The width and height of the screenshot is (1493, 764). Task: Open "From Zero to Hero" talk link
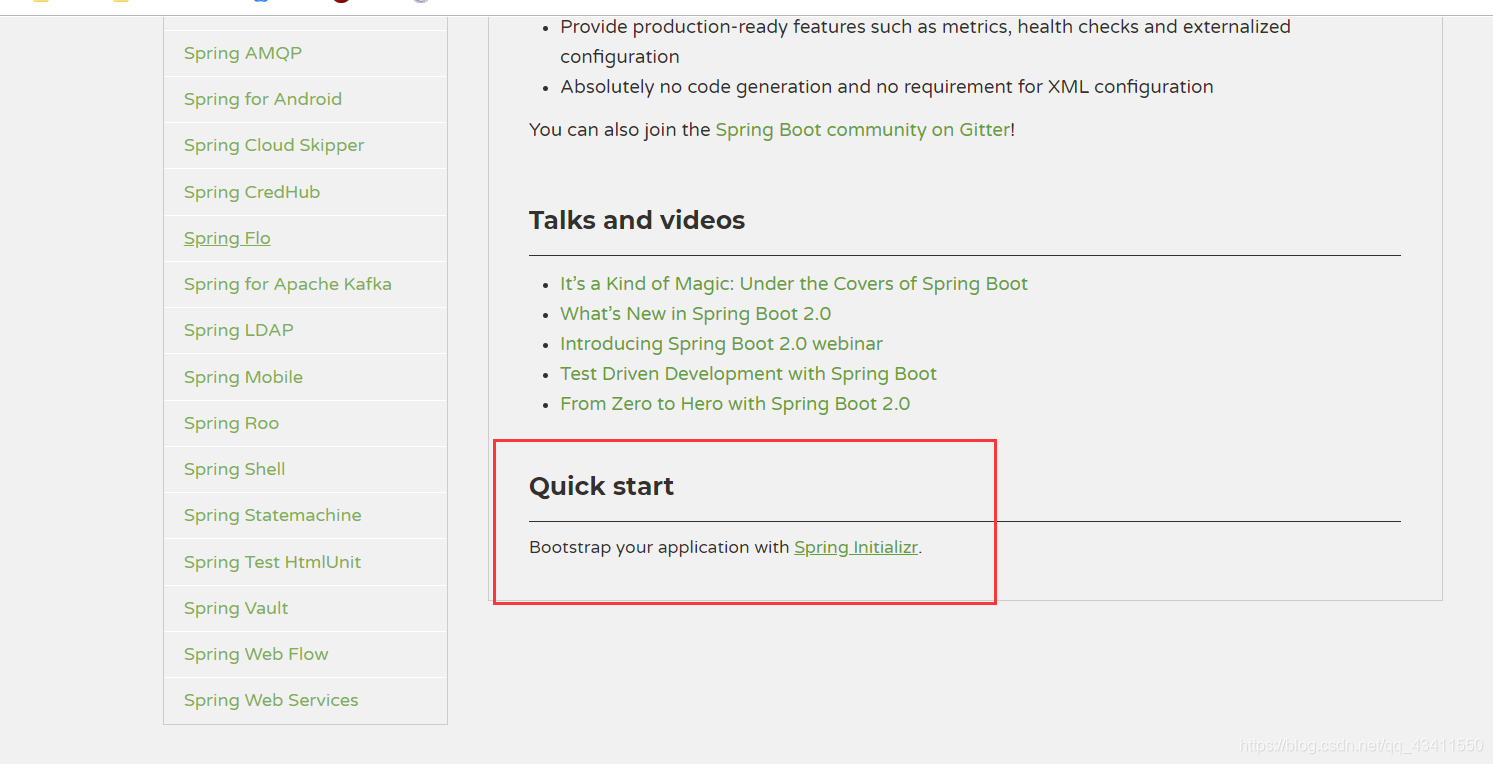(735, 404)
